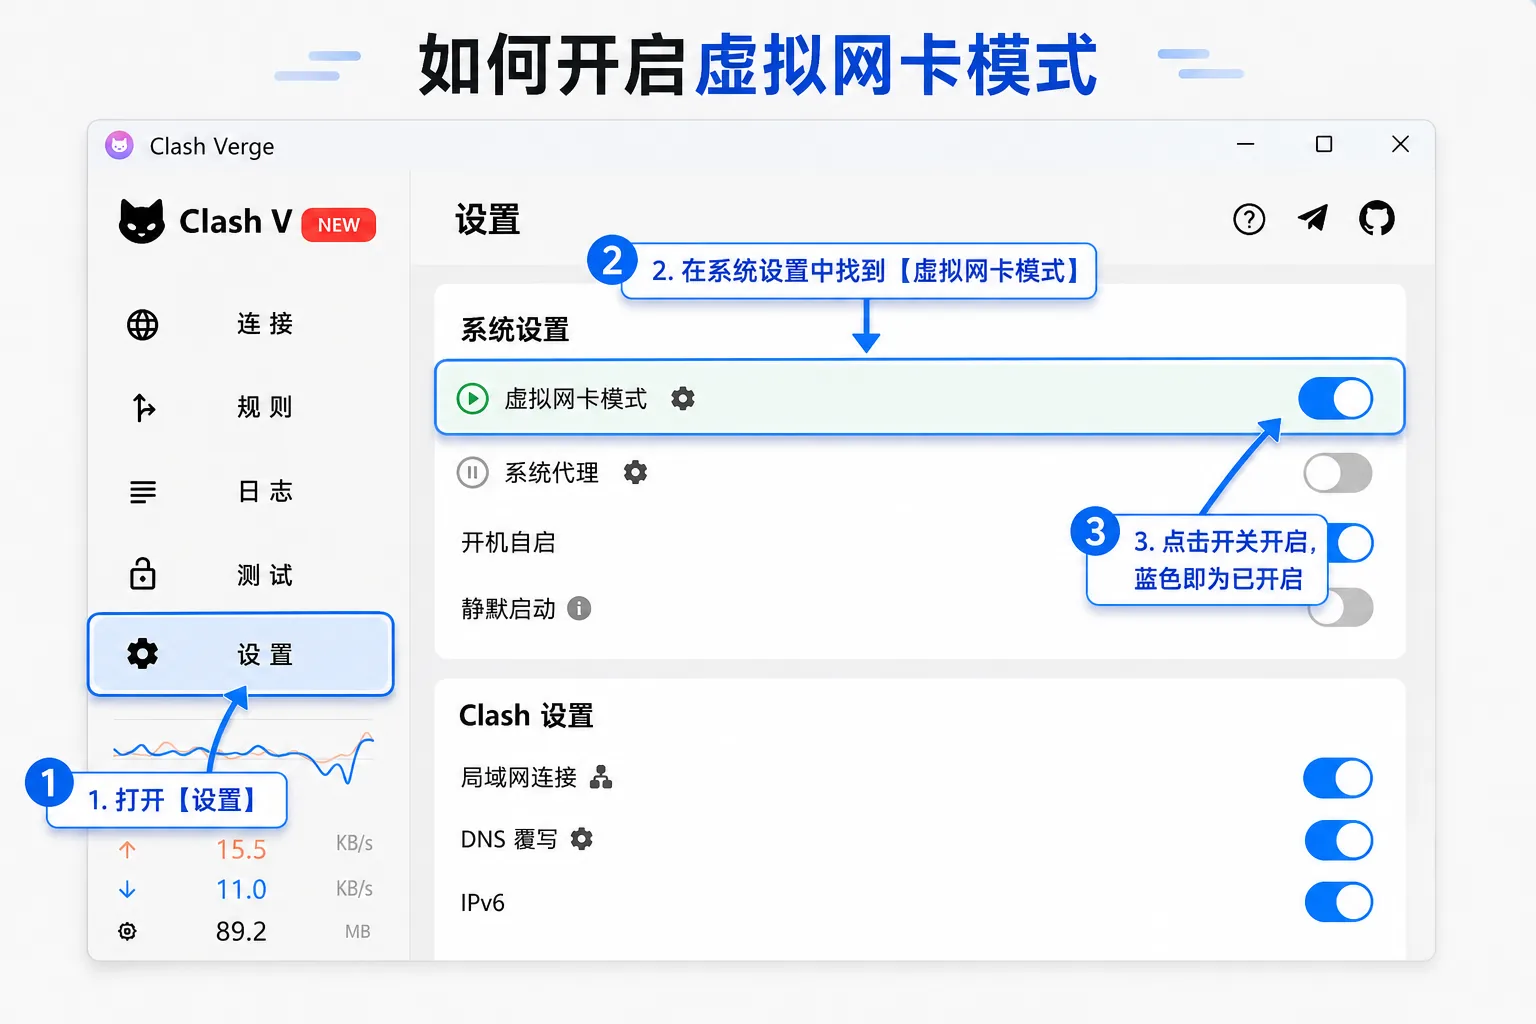This screenshot has width=1536, height=1024.
Task: Click the 系统代理 label
Action: 551,472
